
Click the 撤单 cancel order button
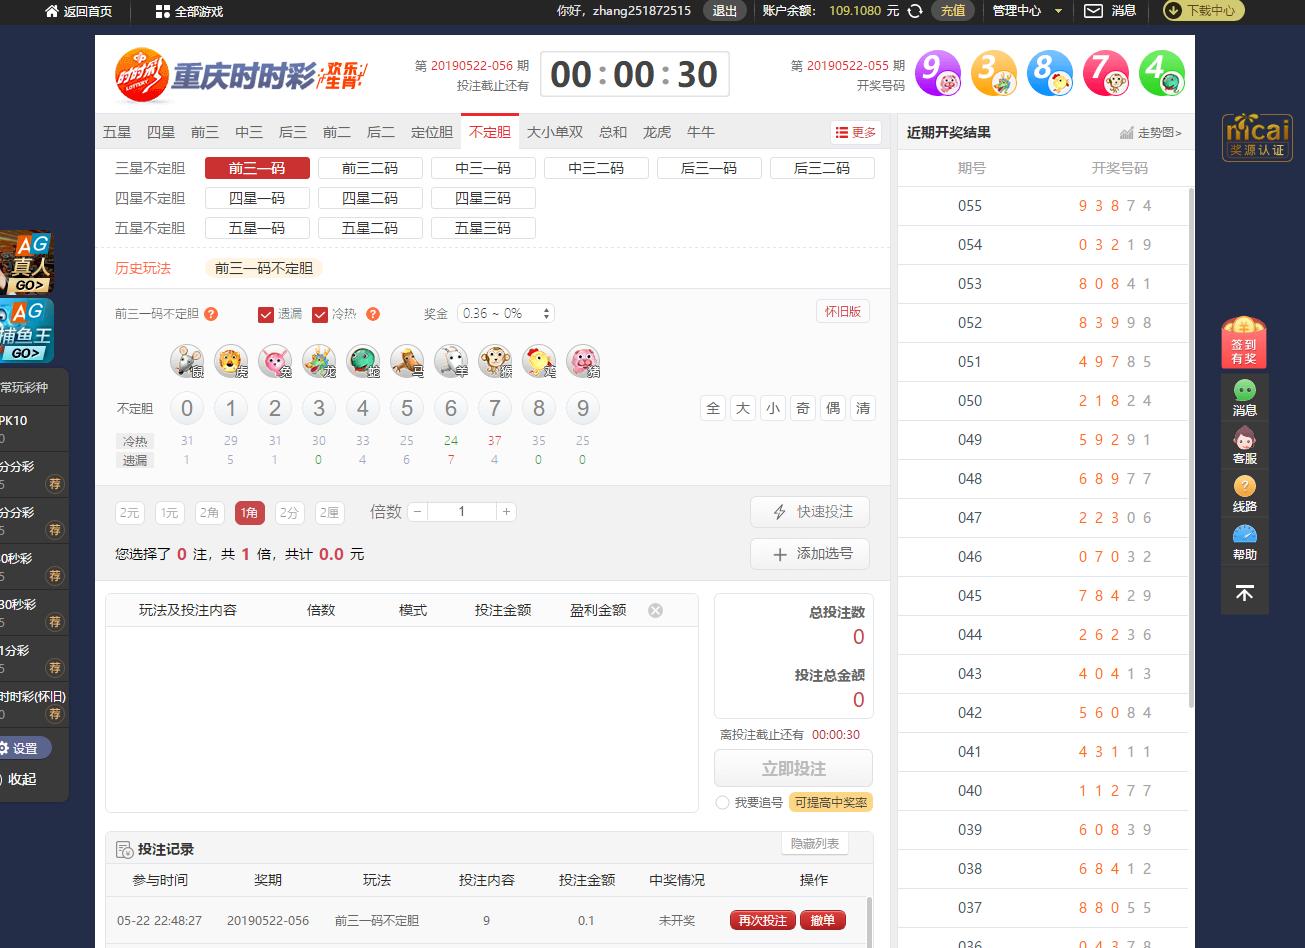[x=823, y=920]
